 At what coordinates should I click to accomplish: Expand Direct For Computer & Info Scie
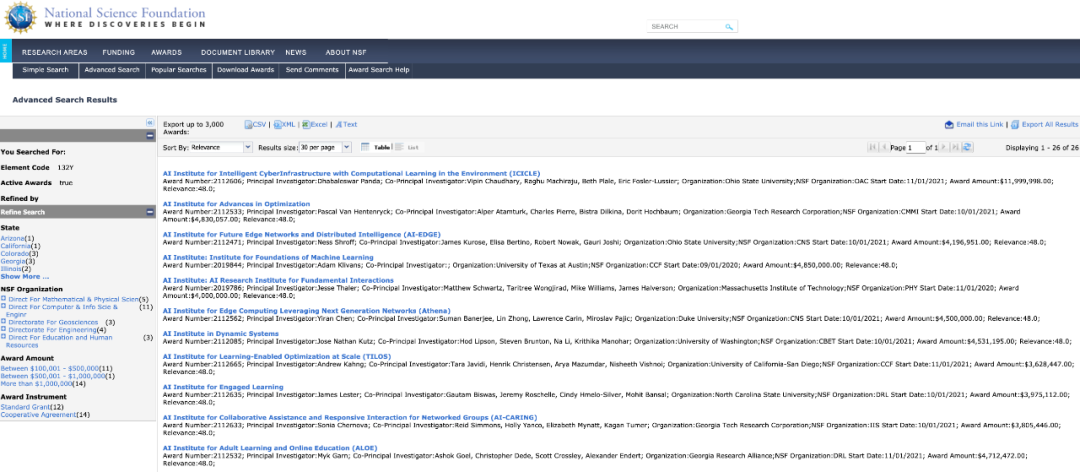coord(3,307)
